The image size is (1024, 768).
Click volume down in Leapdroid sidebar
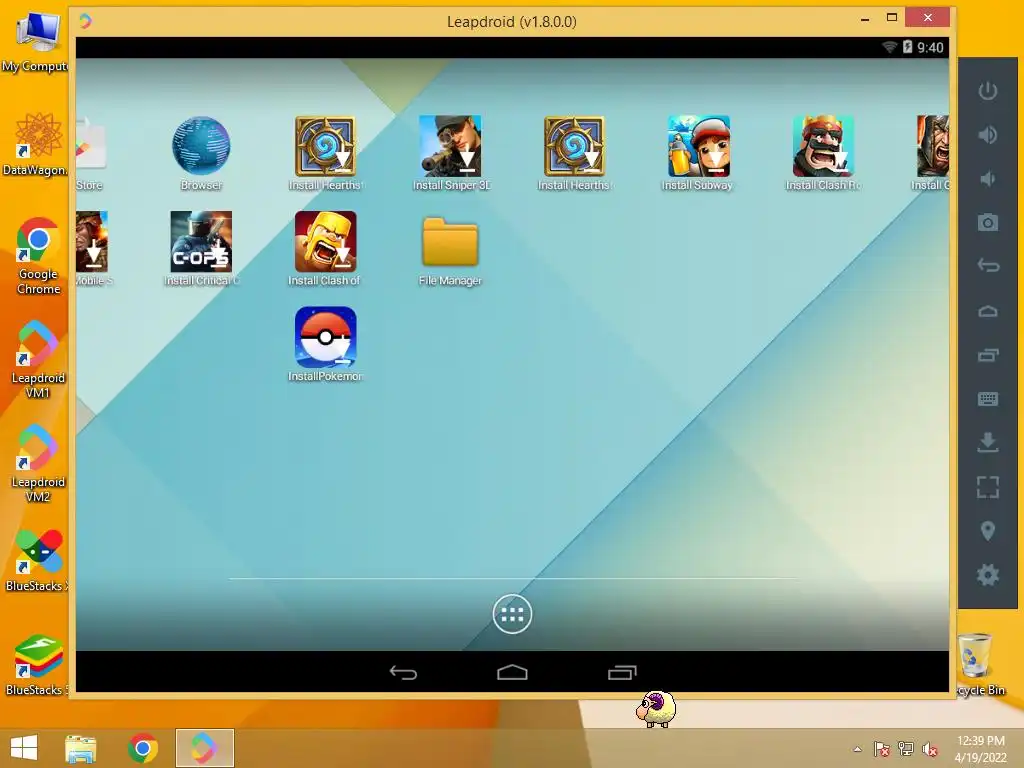tap(987, 178)
